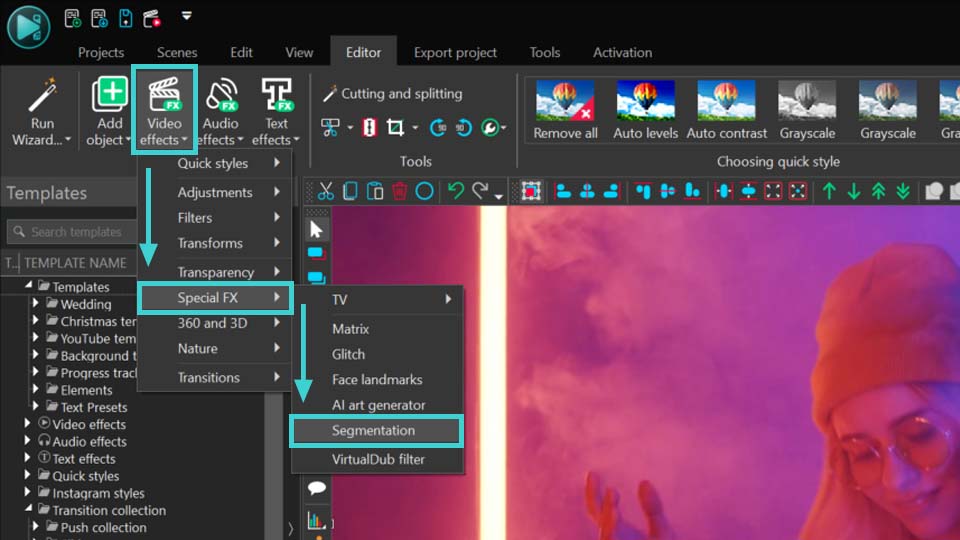Choose Face landmarks effect
Image resolution: width=960 pixels, height=540 pixels.
tap(378, 380)
